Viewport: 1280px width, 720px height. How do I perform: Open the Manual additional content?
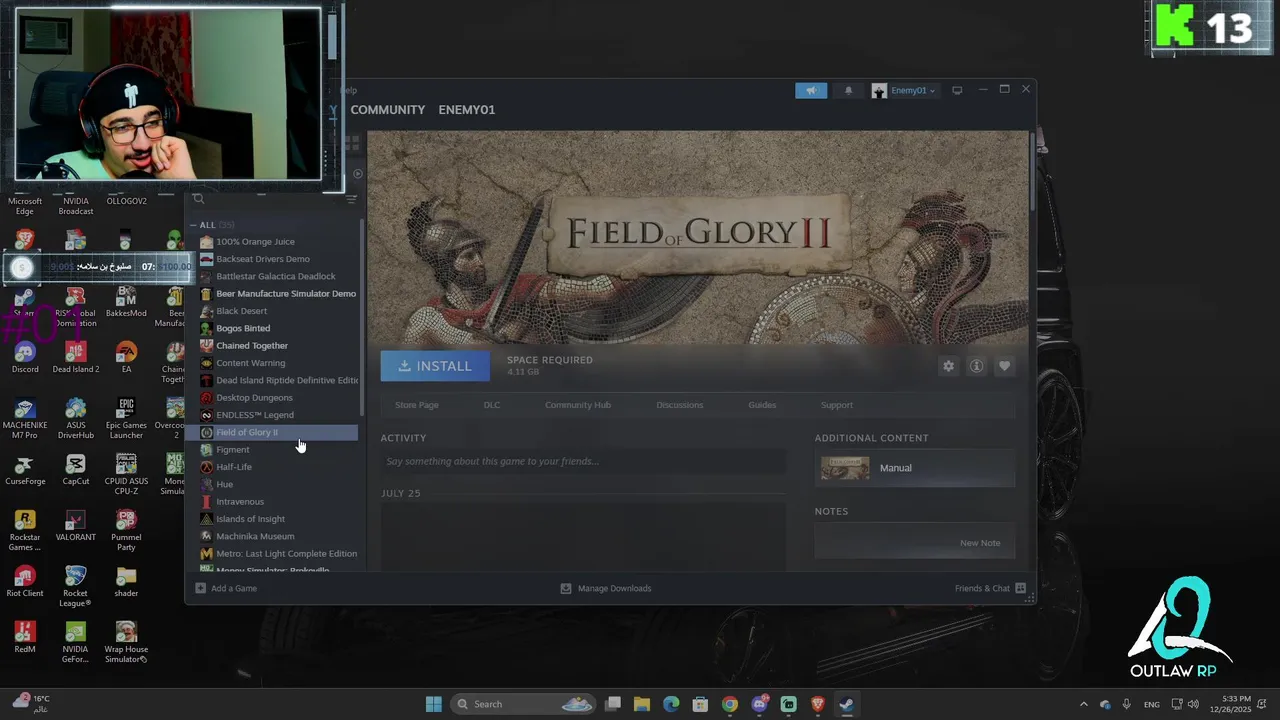point(914,468)
